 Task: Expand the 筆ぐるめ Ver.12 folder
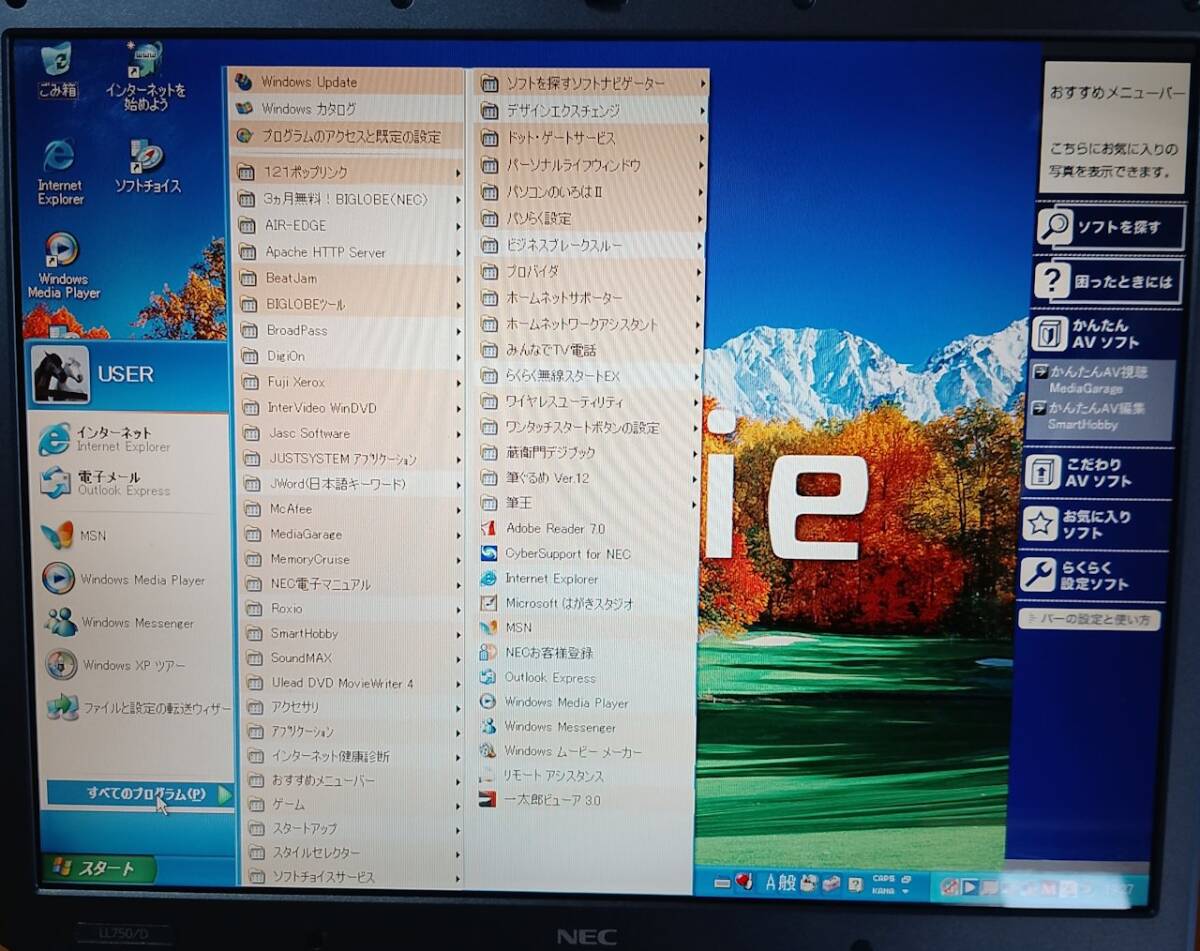587,478
